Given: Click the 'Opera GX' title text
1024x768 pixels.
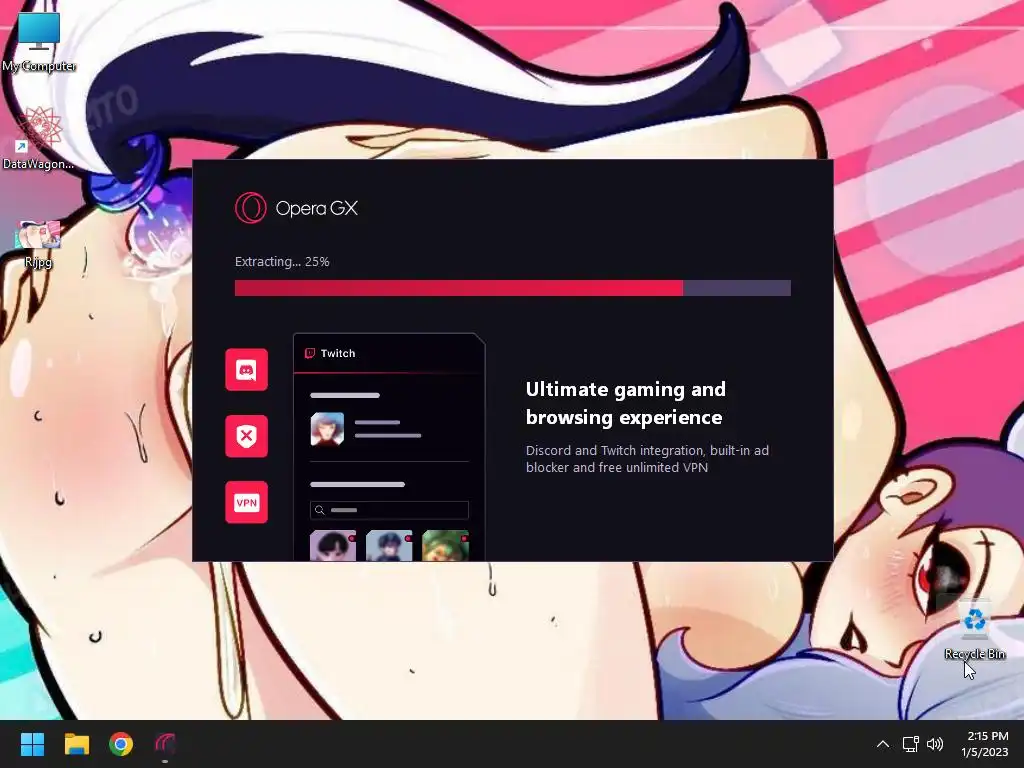Looking at the screenshot, I should click(317, 208).
